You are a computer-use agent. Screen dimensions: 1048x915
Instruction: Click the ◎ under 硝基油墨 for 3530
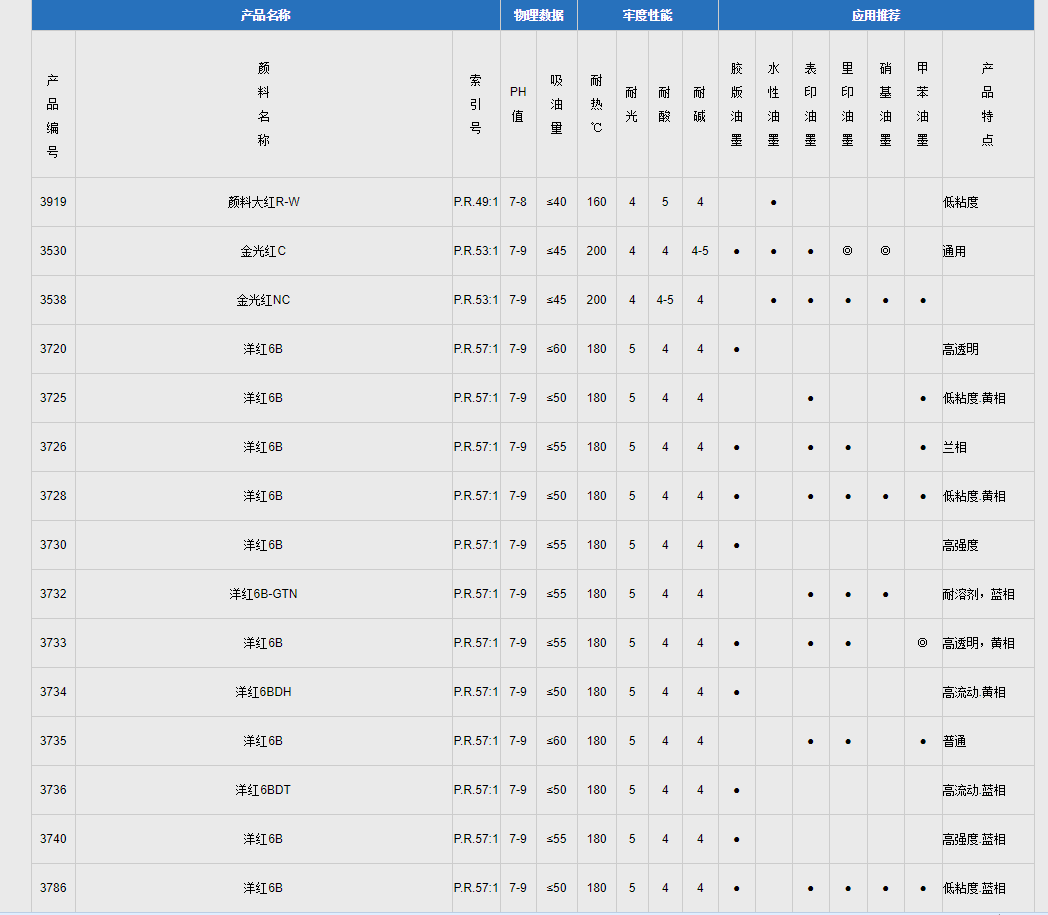coord(885,251)
